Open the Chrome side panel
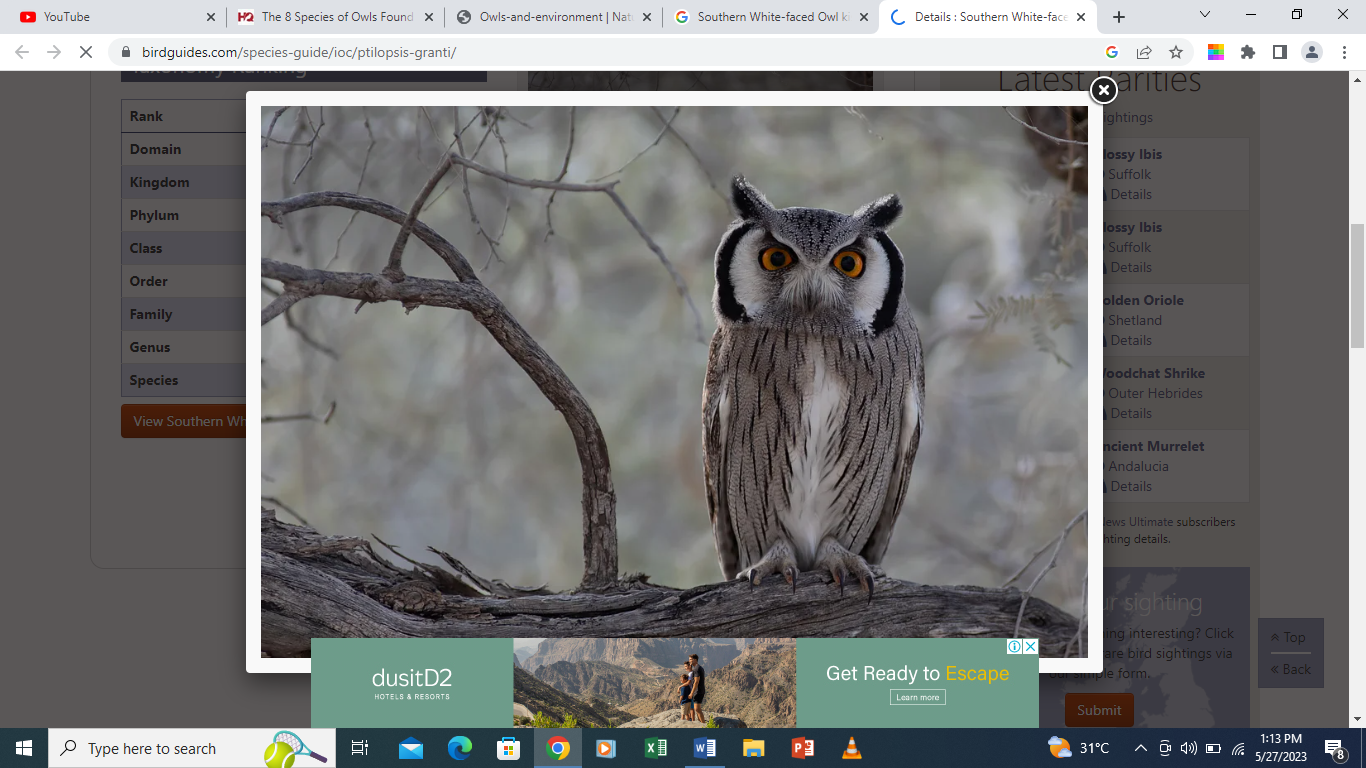 pos(1279,52)
